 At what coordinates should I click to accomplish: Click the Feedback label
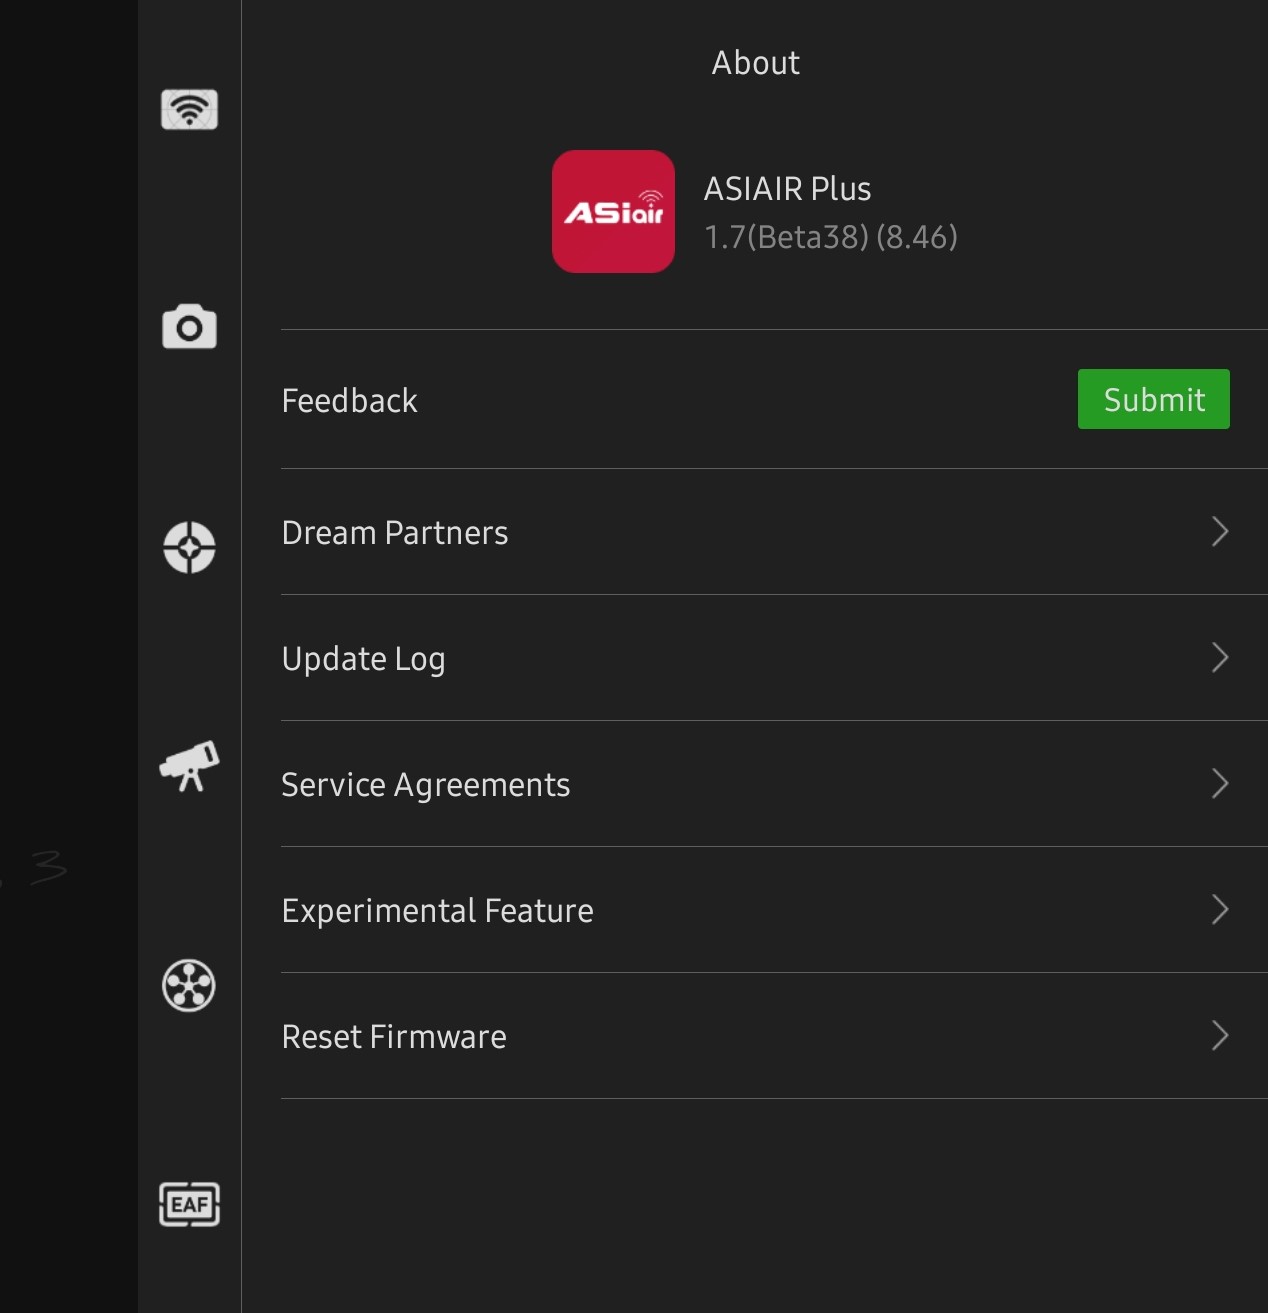(349, 400)
